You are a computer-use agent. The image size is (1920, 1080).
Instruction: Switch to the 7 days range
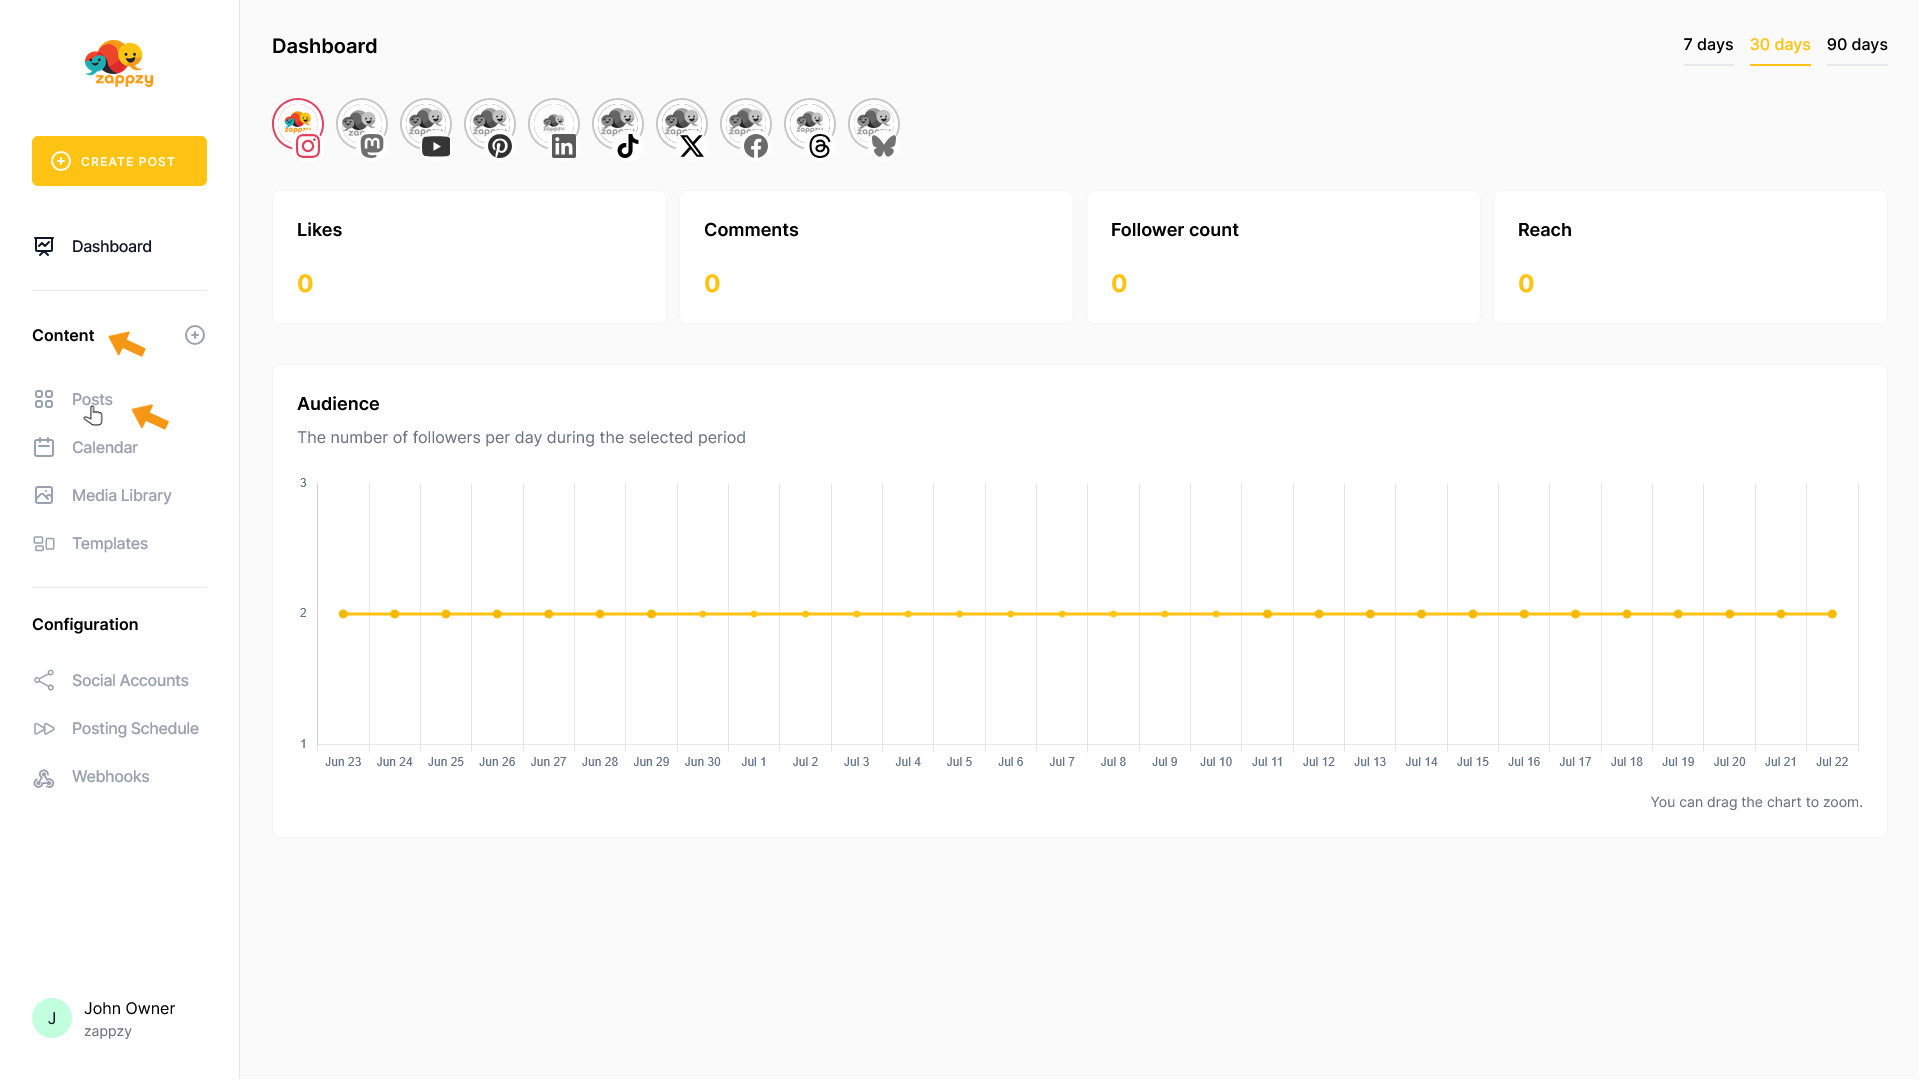pyautogui.click(x=1708, y=45)
